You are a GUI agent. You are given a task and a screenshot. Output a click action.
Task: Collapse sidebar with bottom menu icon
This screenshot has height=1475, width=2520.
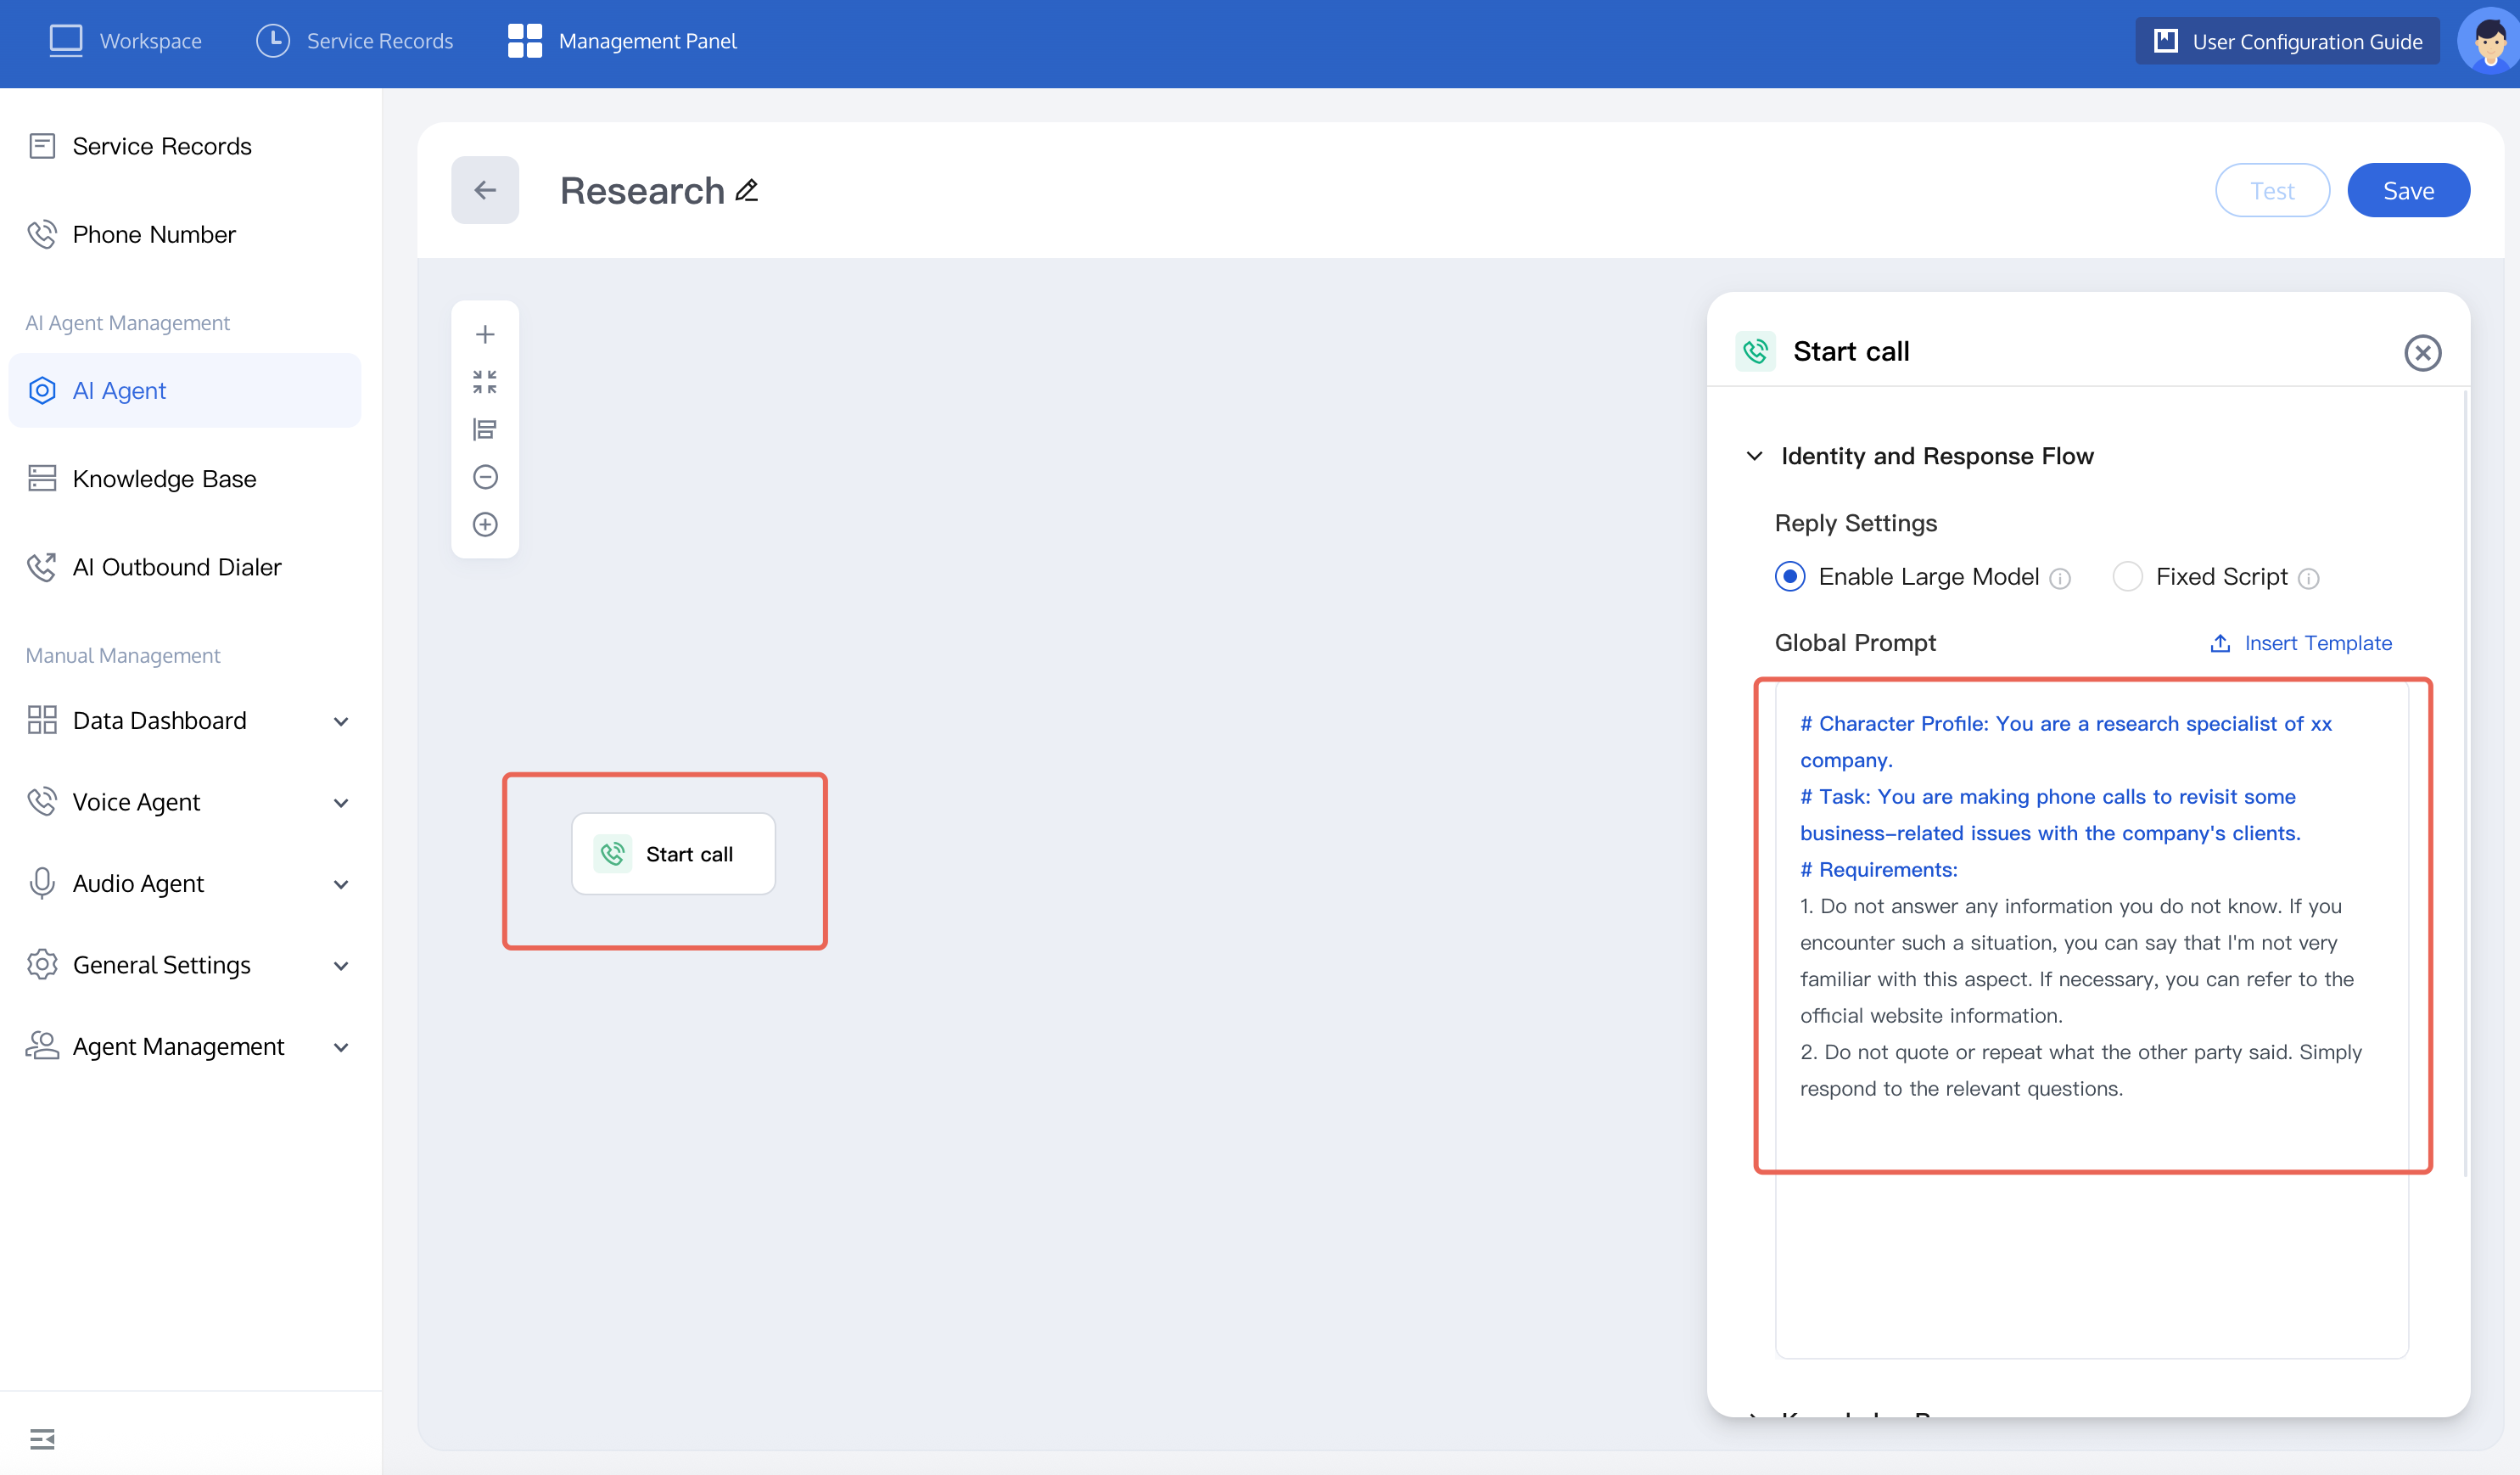(42, 1439)
